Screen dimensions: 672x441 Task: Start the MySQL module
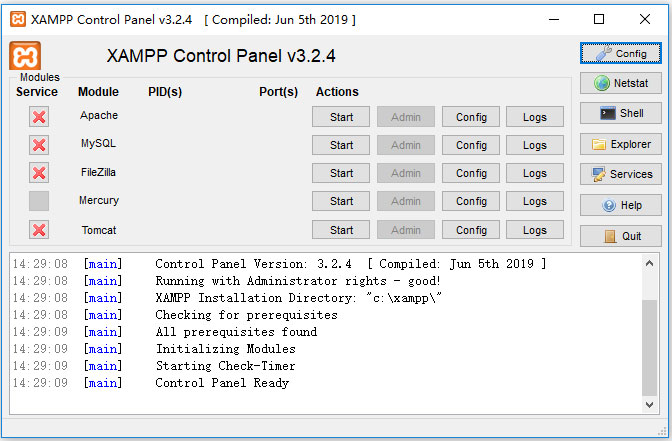click(341, 145)
